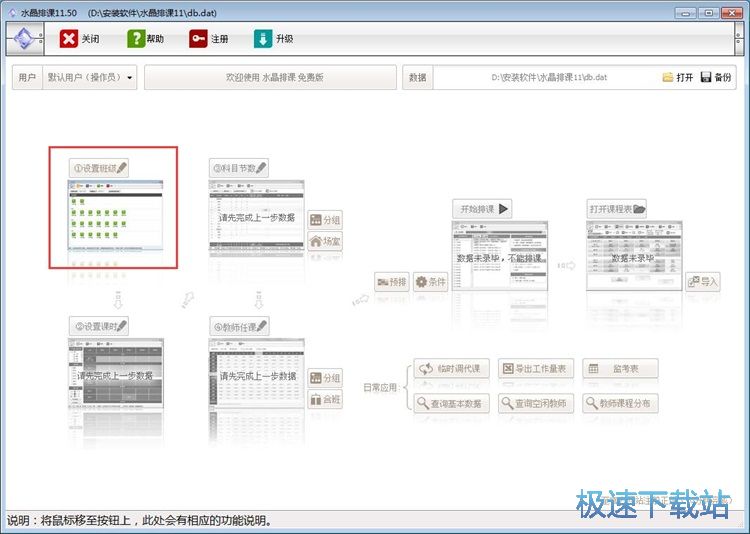750x534 pixels.
Task: Open the 默认用户（操作员） user dropdown
Action: coord(89,78)
